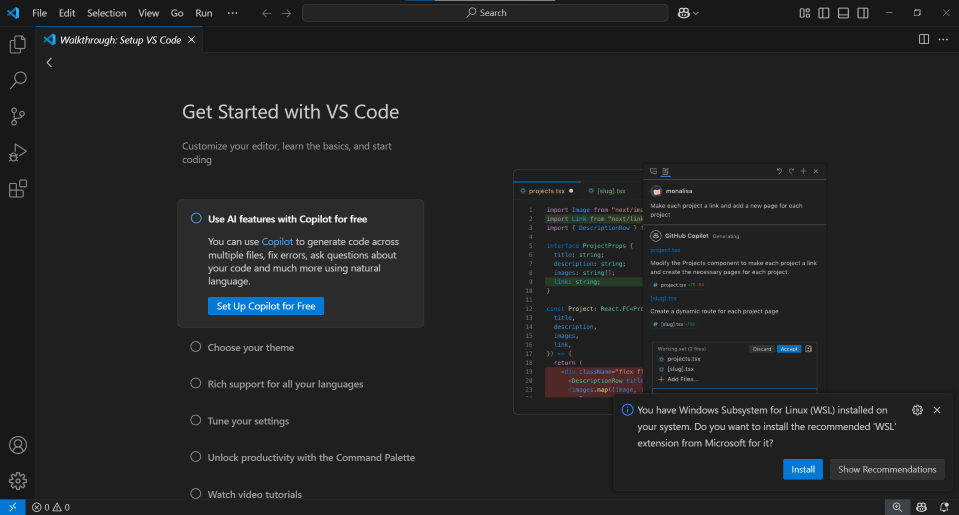
Task: Open the File menu
Action: point(39,13)
